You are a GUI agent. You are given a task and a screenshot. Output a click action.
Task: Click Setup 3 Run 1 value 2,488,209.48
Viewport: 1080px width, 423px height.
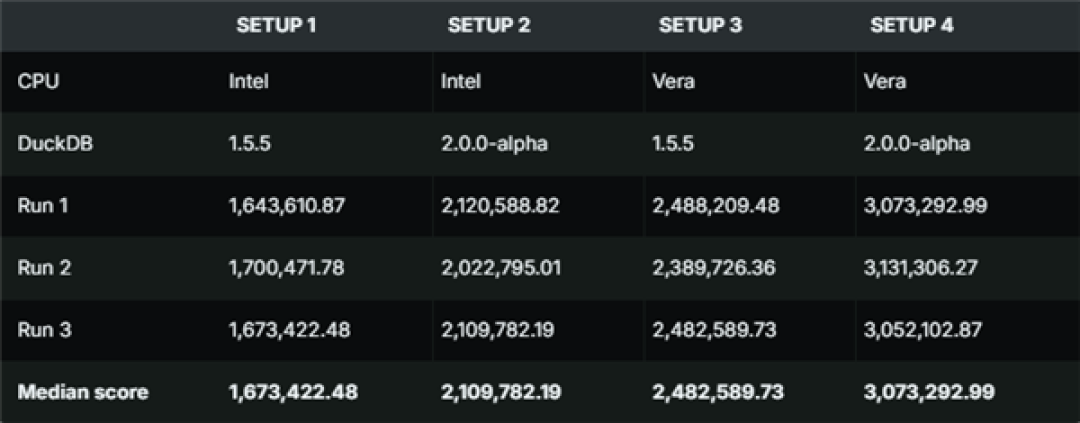click(x=716, y=206)
